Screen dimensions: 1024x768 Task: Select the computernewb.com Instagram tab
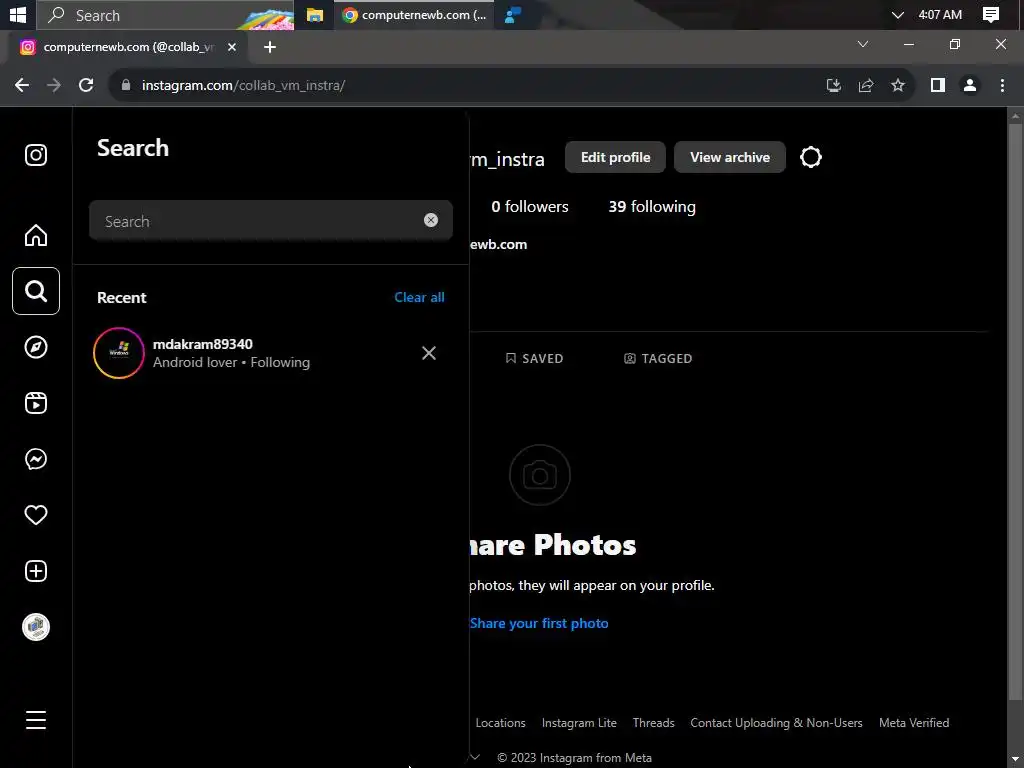tap(129, 47)
